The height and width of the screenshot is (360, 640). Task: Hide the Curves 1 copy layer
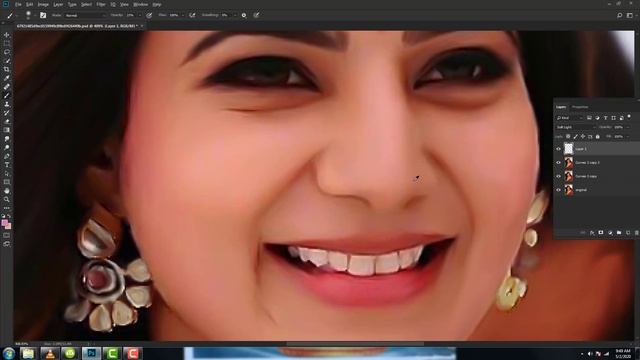click(558, 176)
